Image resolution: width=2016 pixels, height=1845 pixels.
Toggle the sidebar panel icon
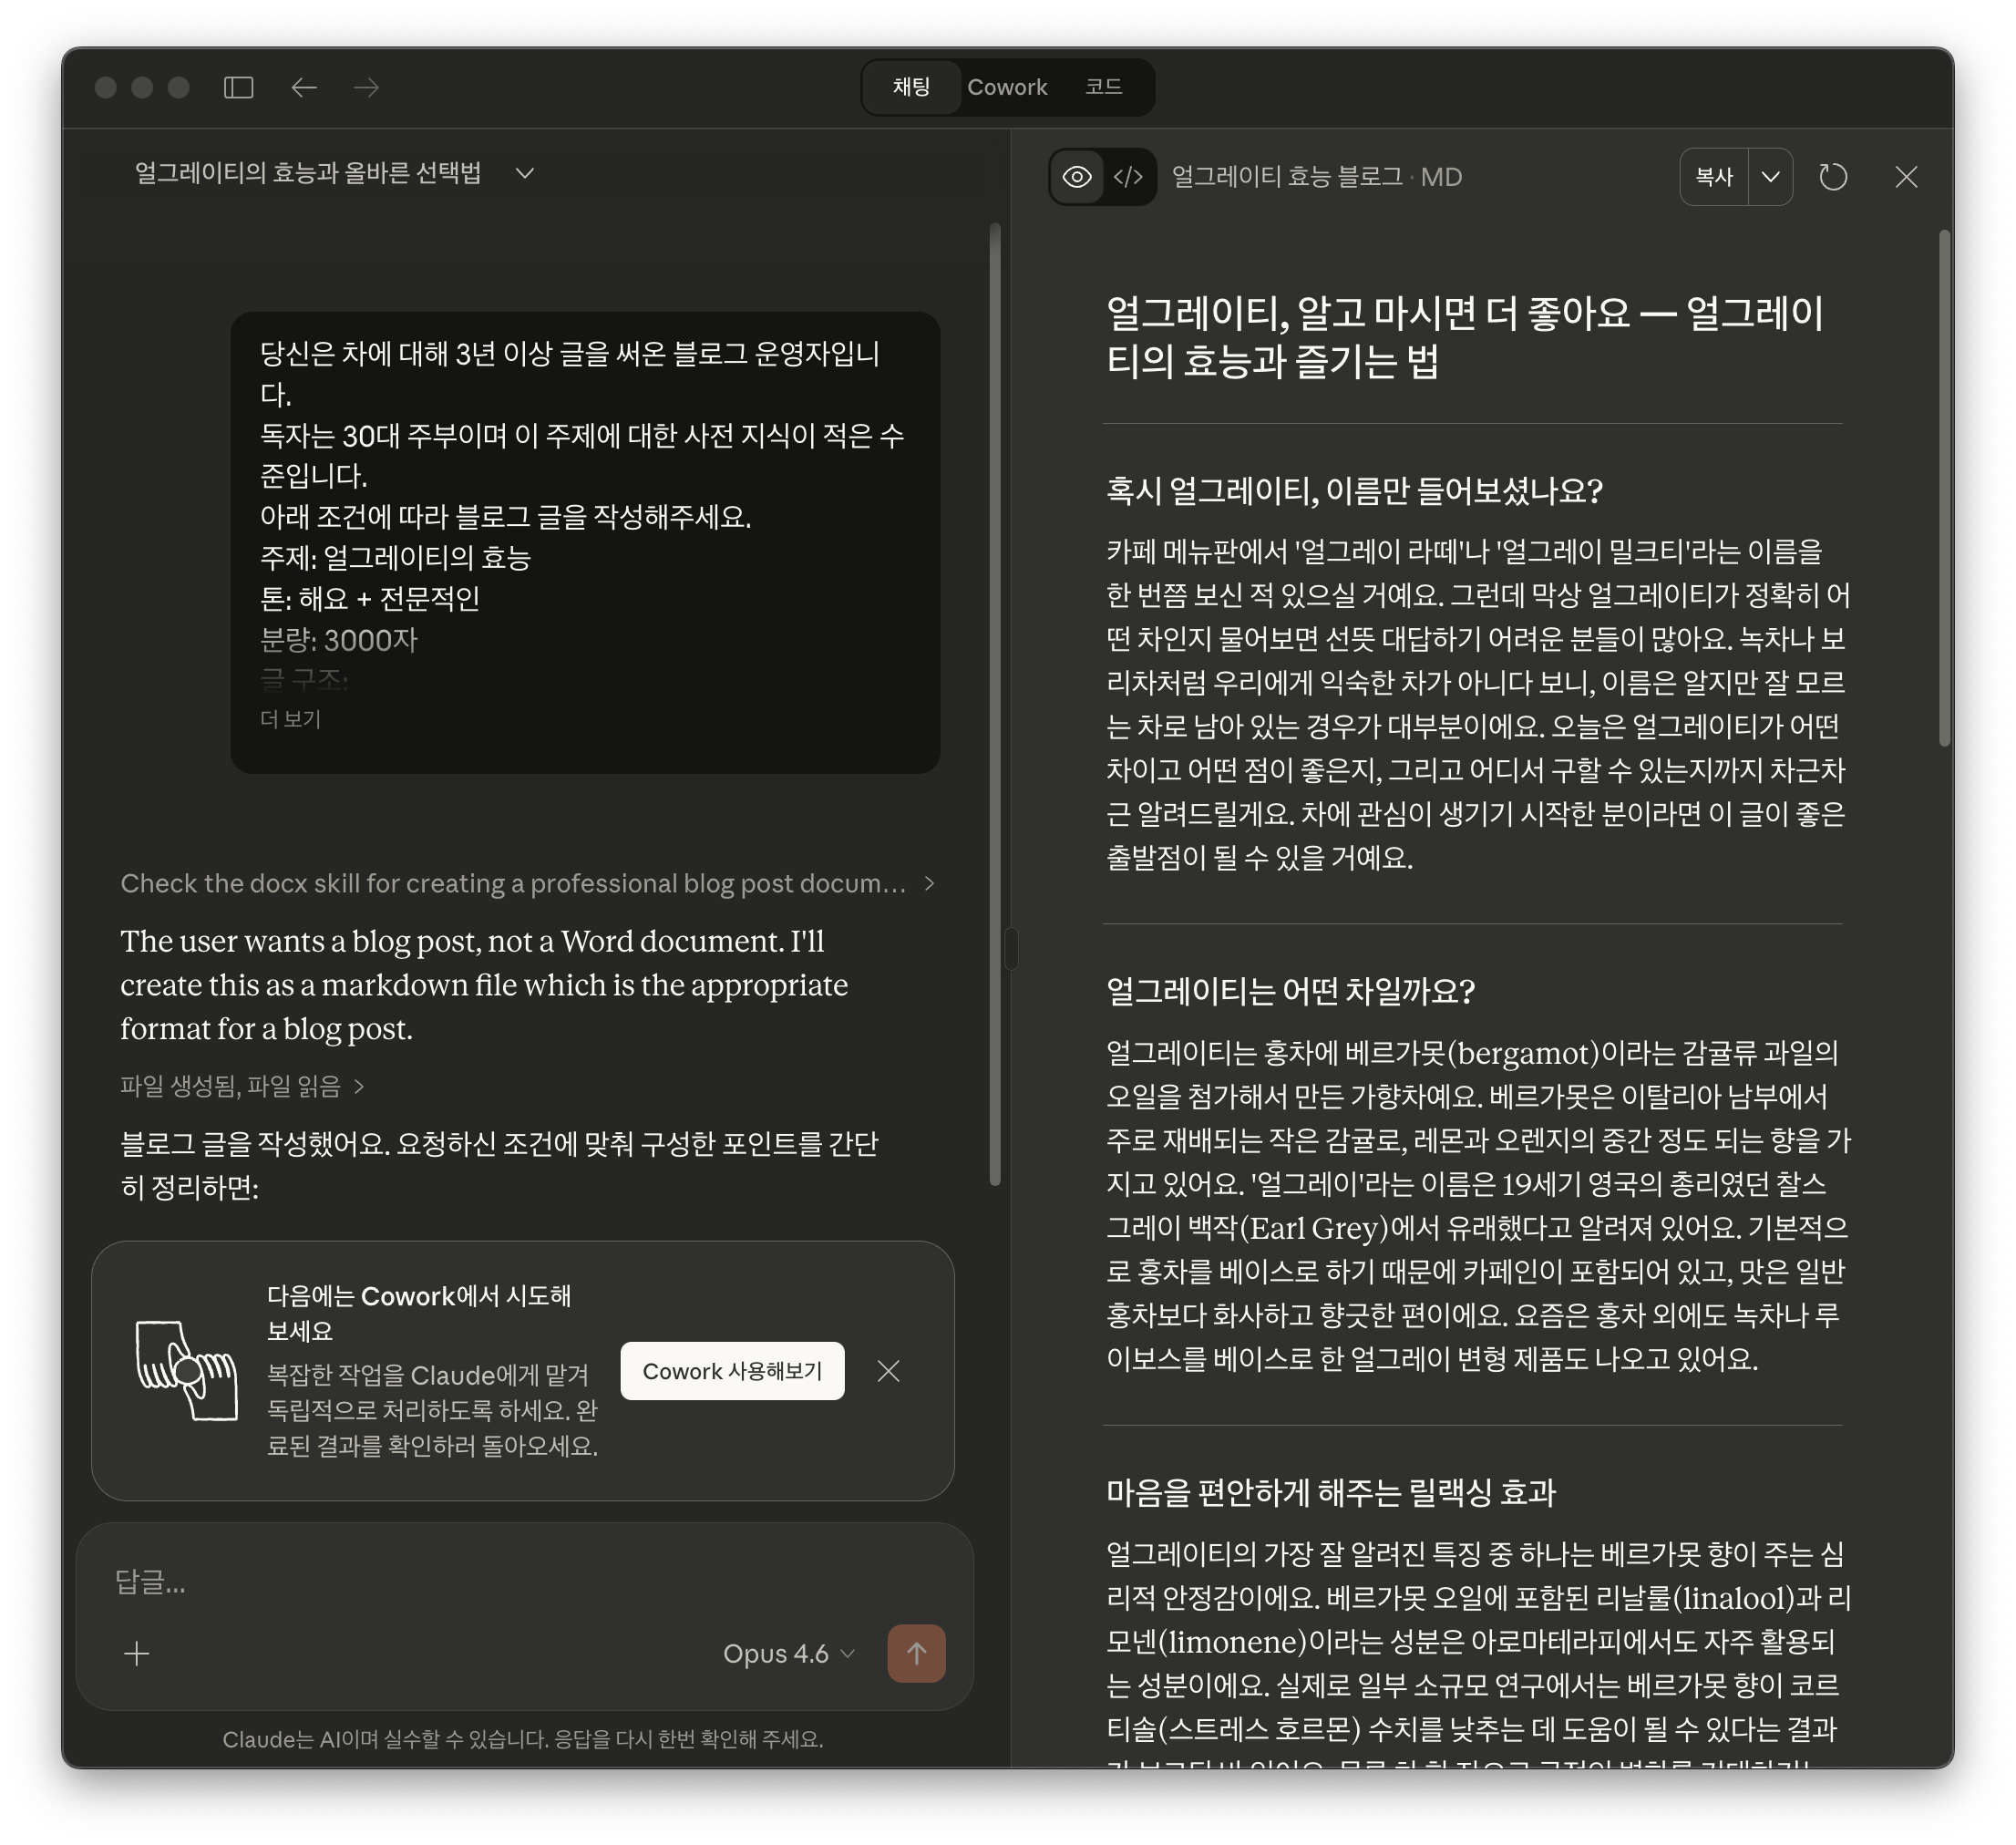point(238,88)
